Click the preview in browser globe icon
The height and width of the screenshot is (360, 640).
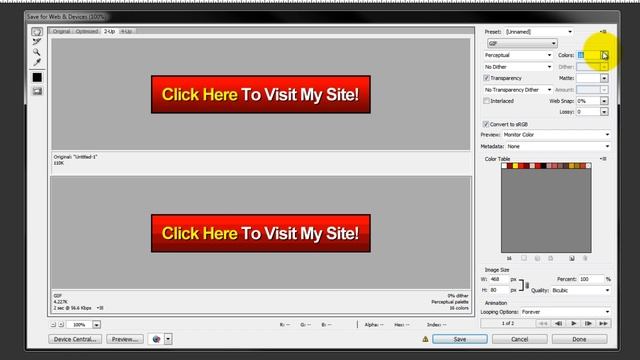click(156, 339)
